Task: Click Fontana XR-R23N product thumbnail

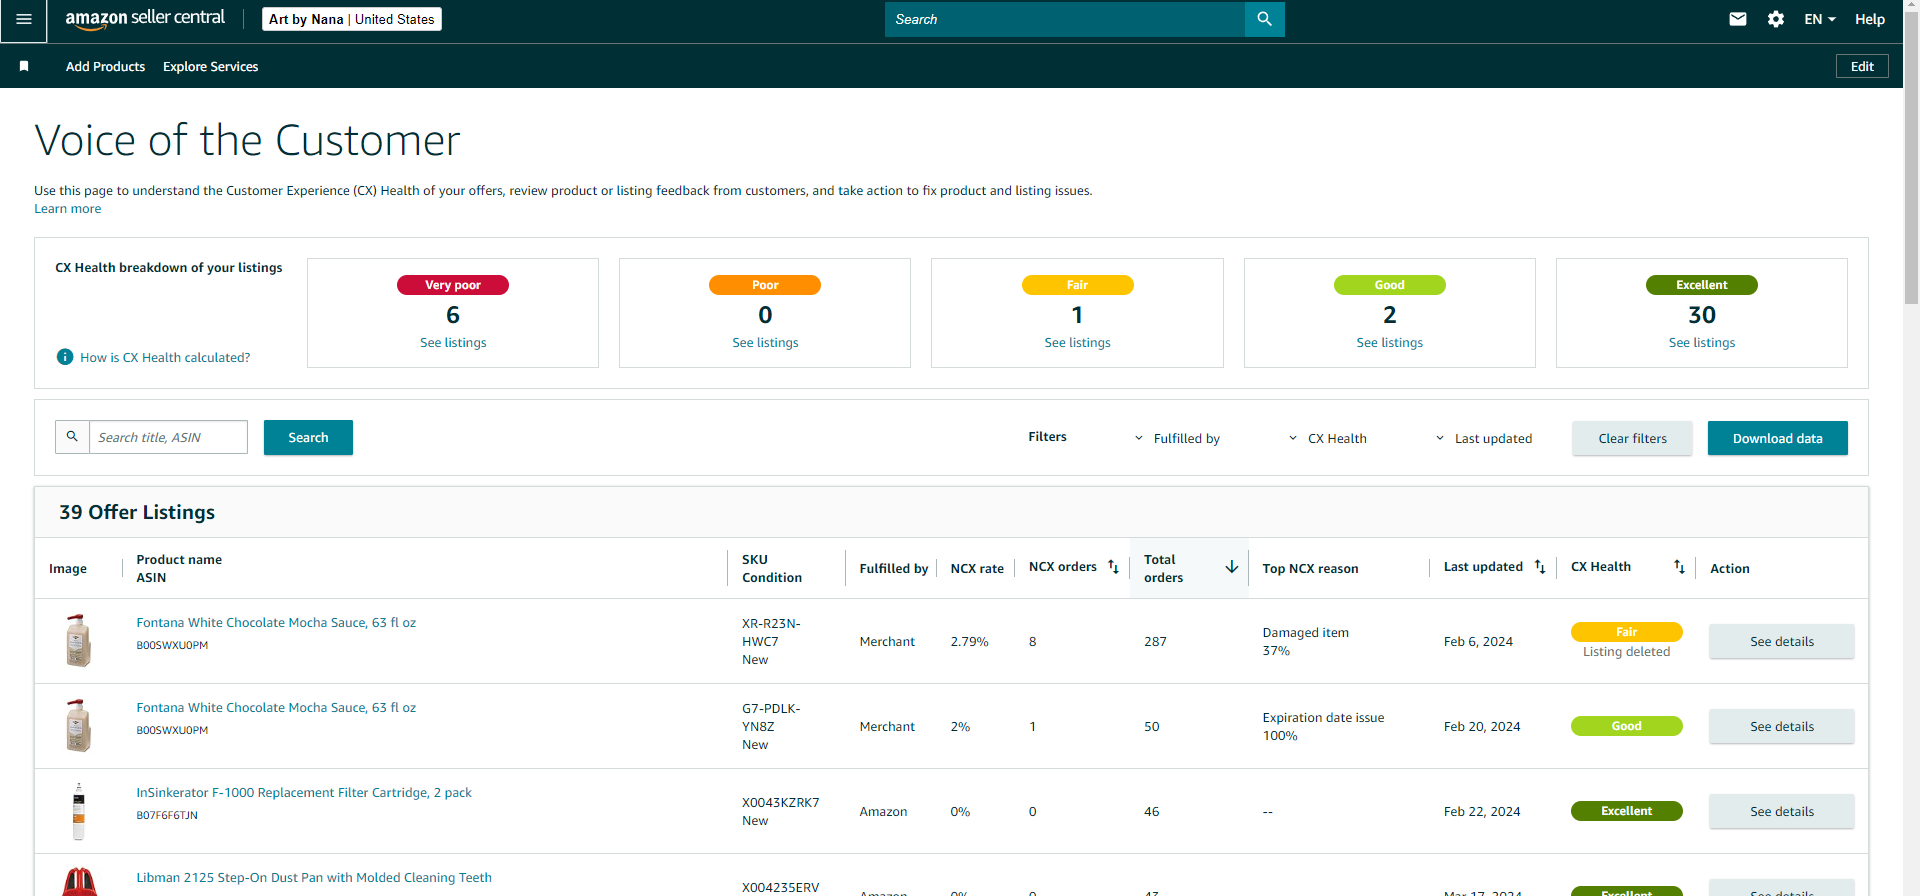Action: pyautogui.click(x=78, y=640)
